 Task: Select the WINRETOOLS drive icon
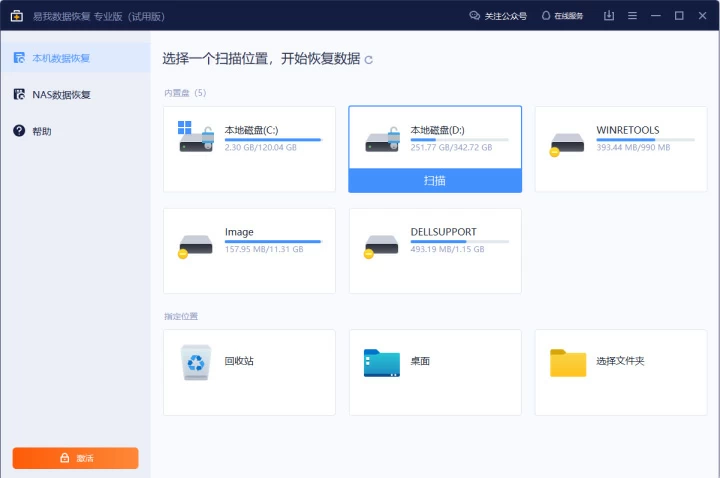click(567, 144)
